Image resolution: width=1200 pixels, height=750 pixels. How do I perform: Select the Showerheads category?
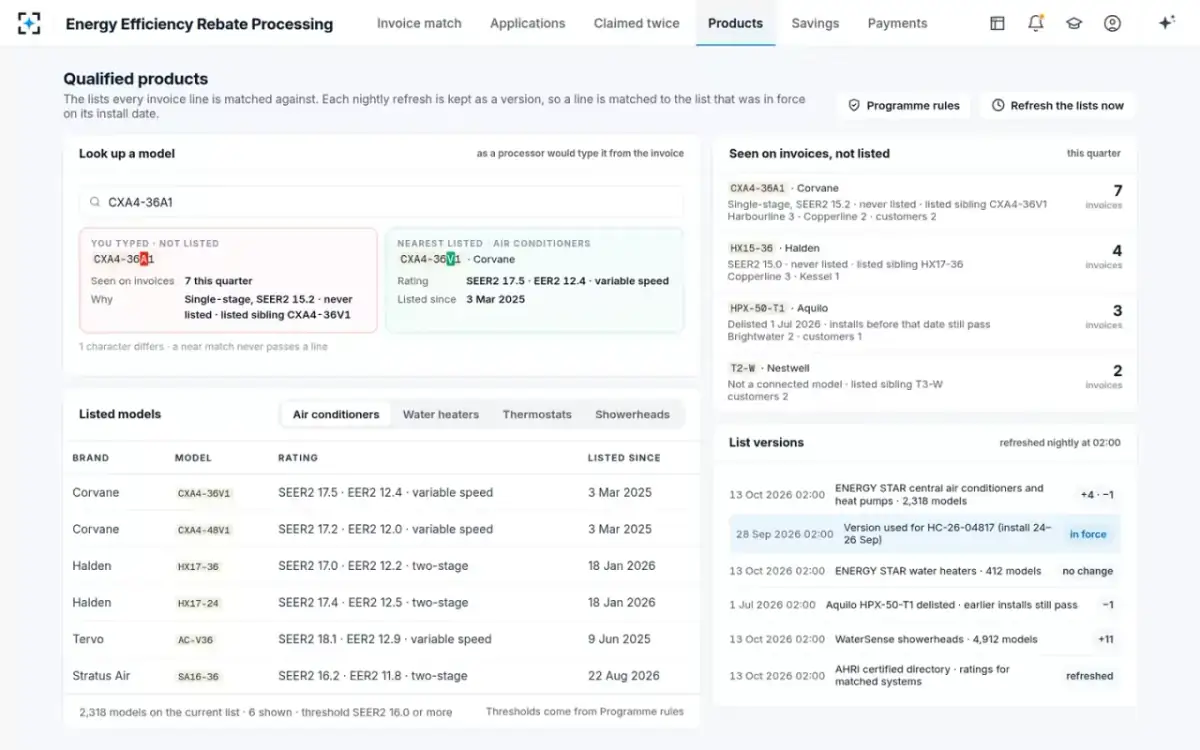pos(632,414)
